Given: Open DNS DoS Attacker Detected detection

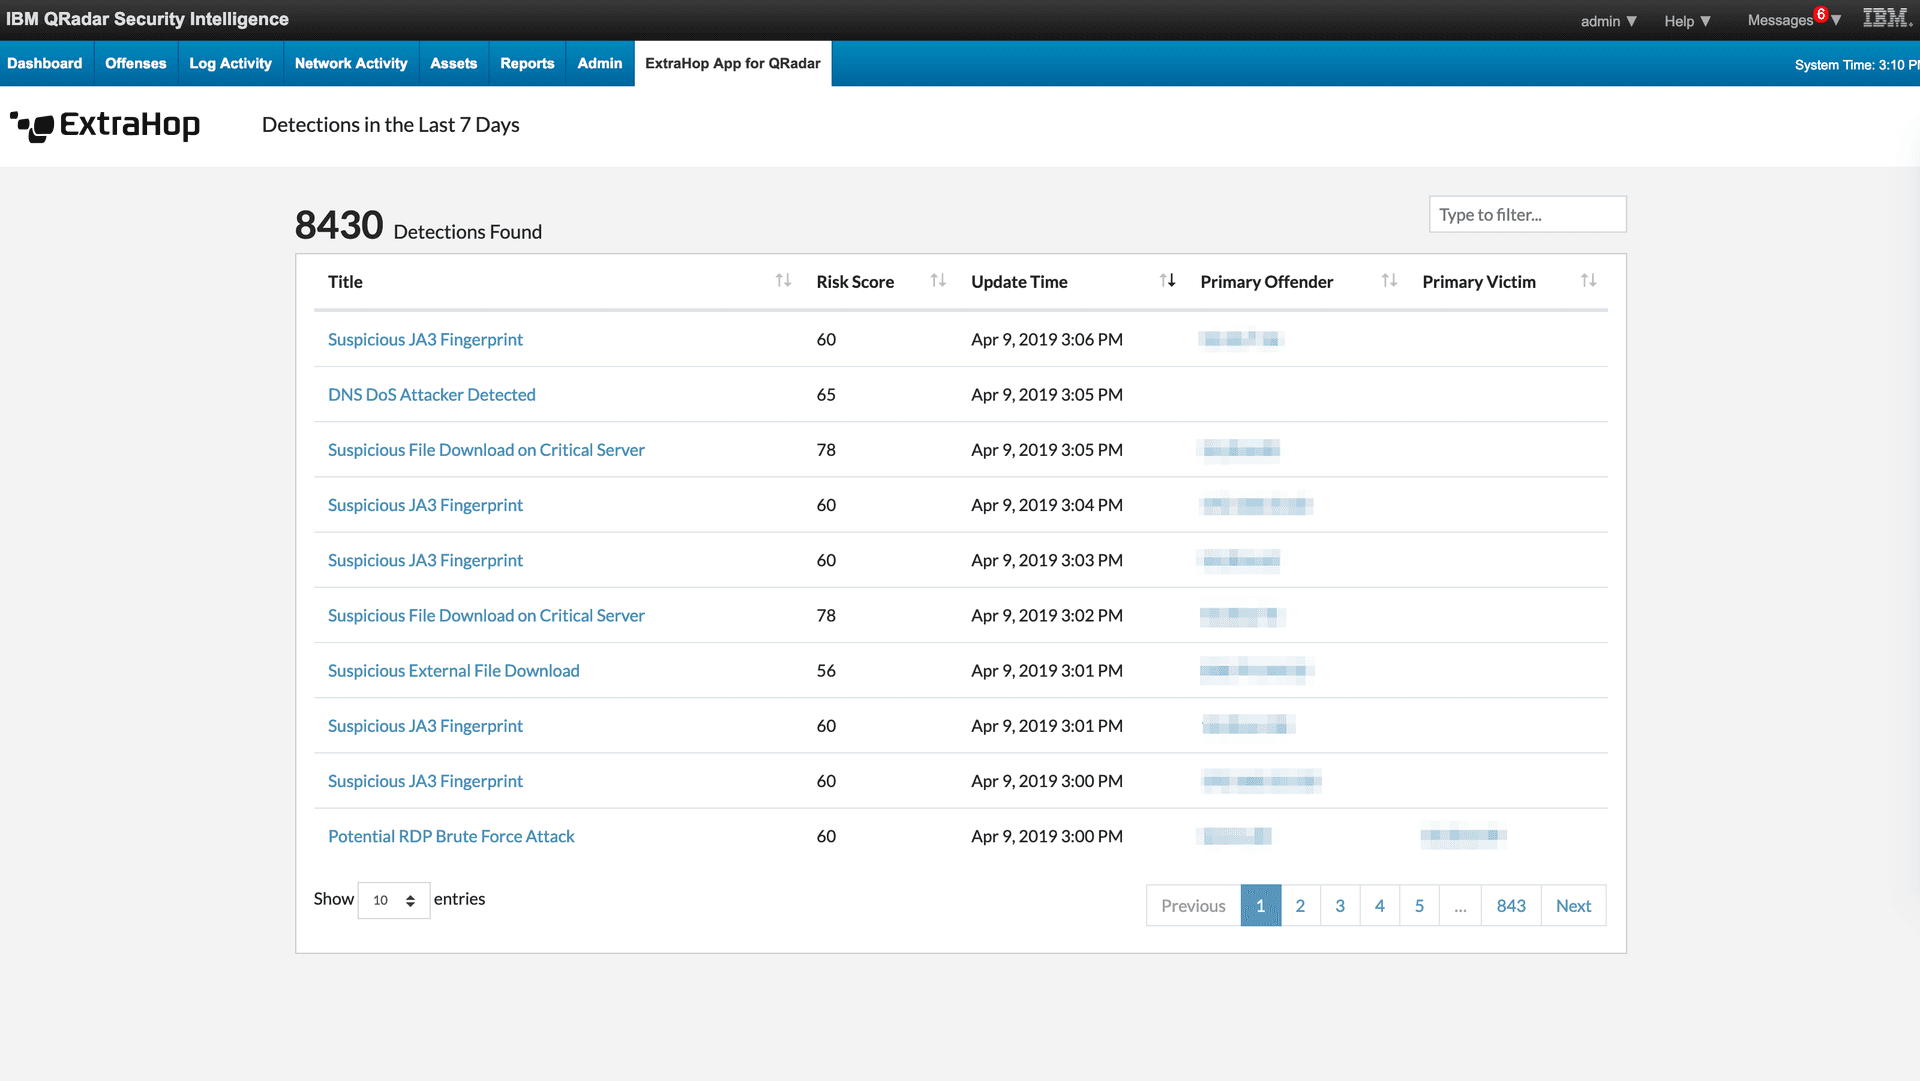Looking at the screenshot, I should (x=432, y=395).
